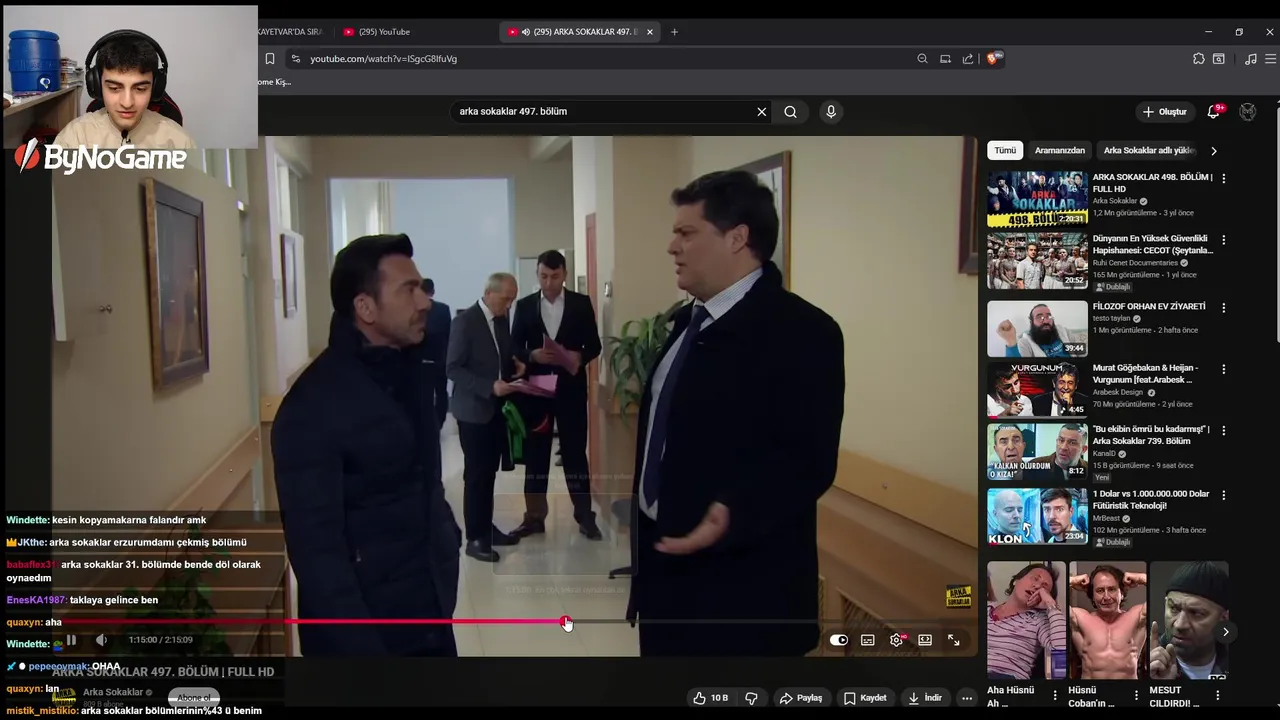1280x720 pixels.
Task: Open the notifications bell
Action: coord(1214,112)
